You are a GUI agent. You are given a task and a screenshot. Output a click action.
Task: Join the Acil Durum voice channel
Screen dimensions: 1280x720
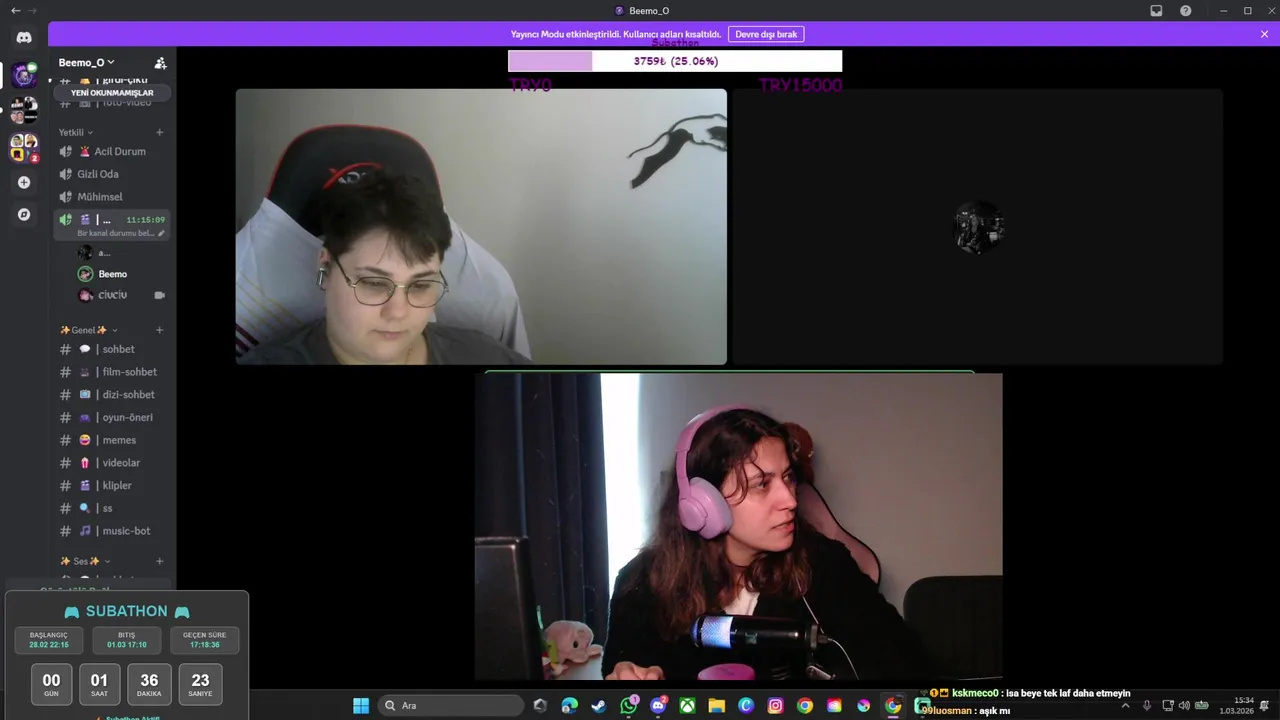111,151
